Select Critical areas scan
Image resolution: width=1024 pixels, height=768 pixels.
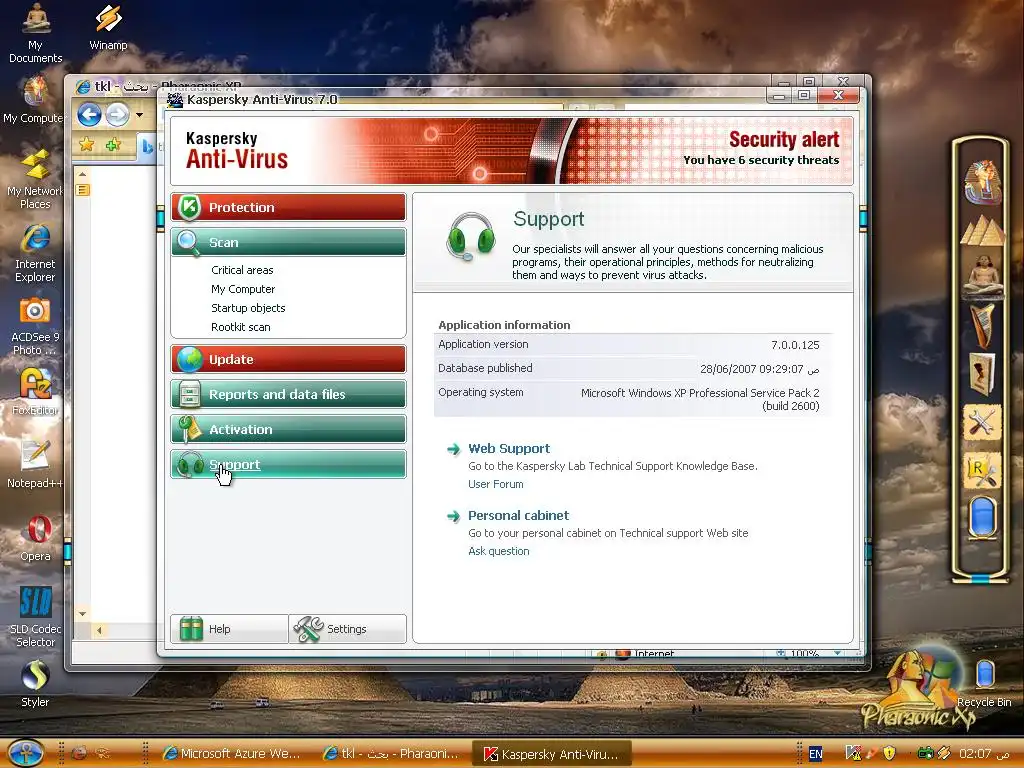(242, 270)
